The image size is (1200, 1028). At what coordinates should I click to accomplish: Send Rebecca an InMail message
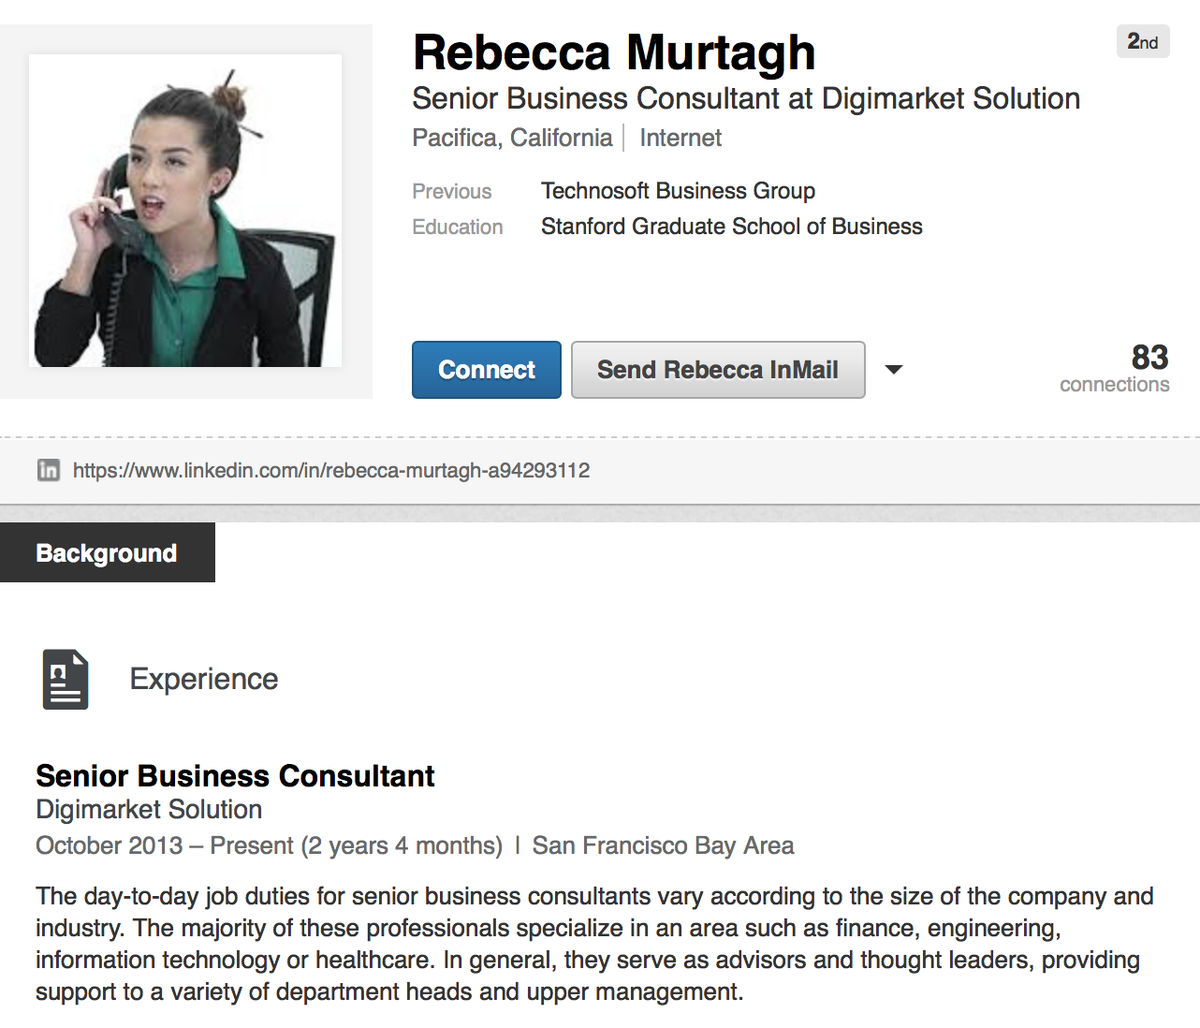(718, 370)
